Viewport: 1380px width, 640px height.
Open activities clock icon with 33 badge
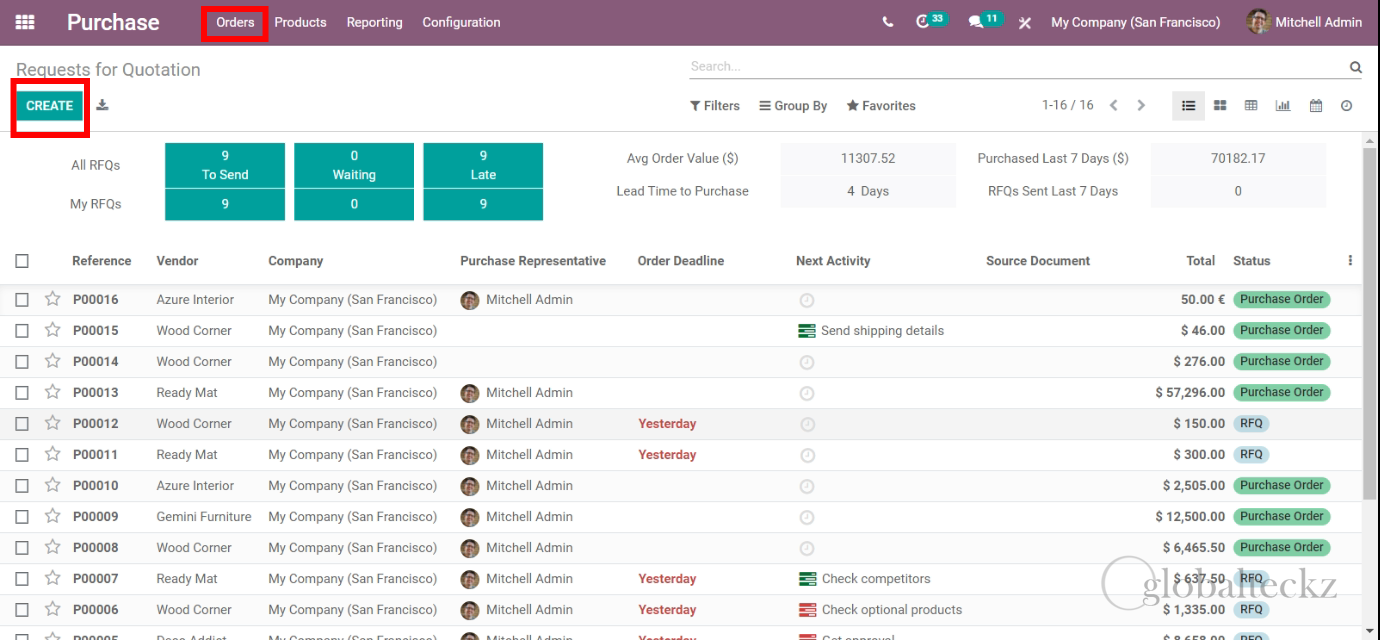[930, 21]
